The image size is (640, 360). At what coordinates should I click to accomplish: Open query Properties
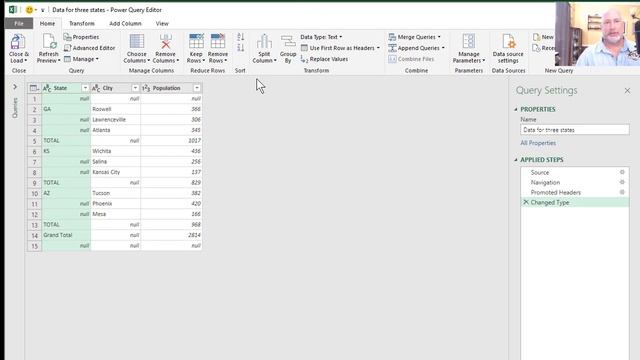81,37
